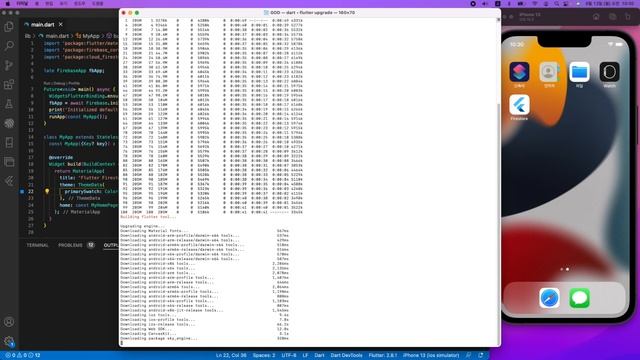Open the Explorer view in VS Code
The image size is (640, 360).
9,27
